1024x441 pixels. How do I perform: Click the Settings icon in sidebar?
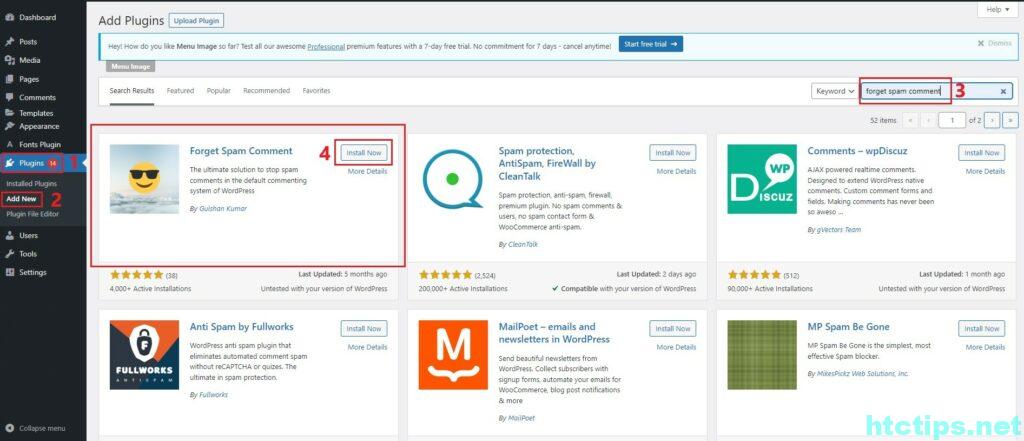pyautogui.click(x=10, y=272)
